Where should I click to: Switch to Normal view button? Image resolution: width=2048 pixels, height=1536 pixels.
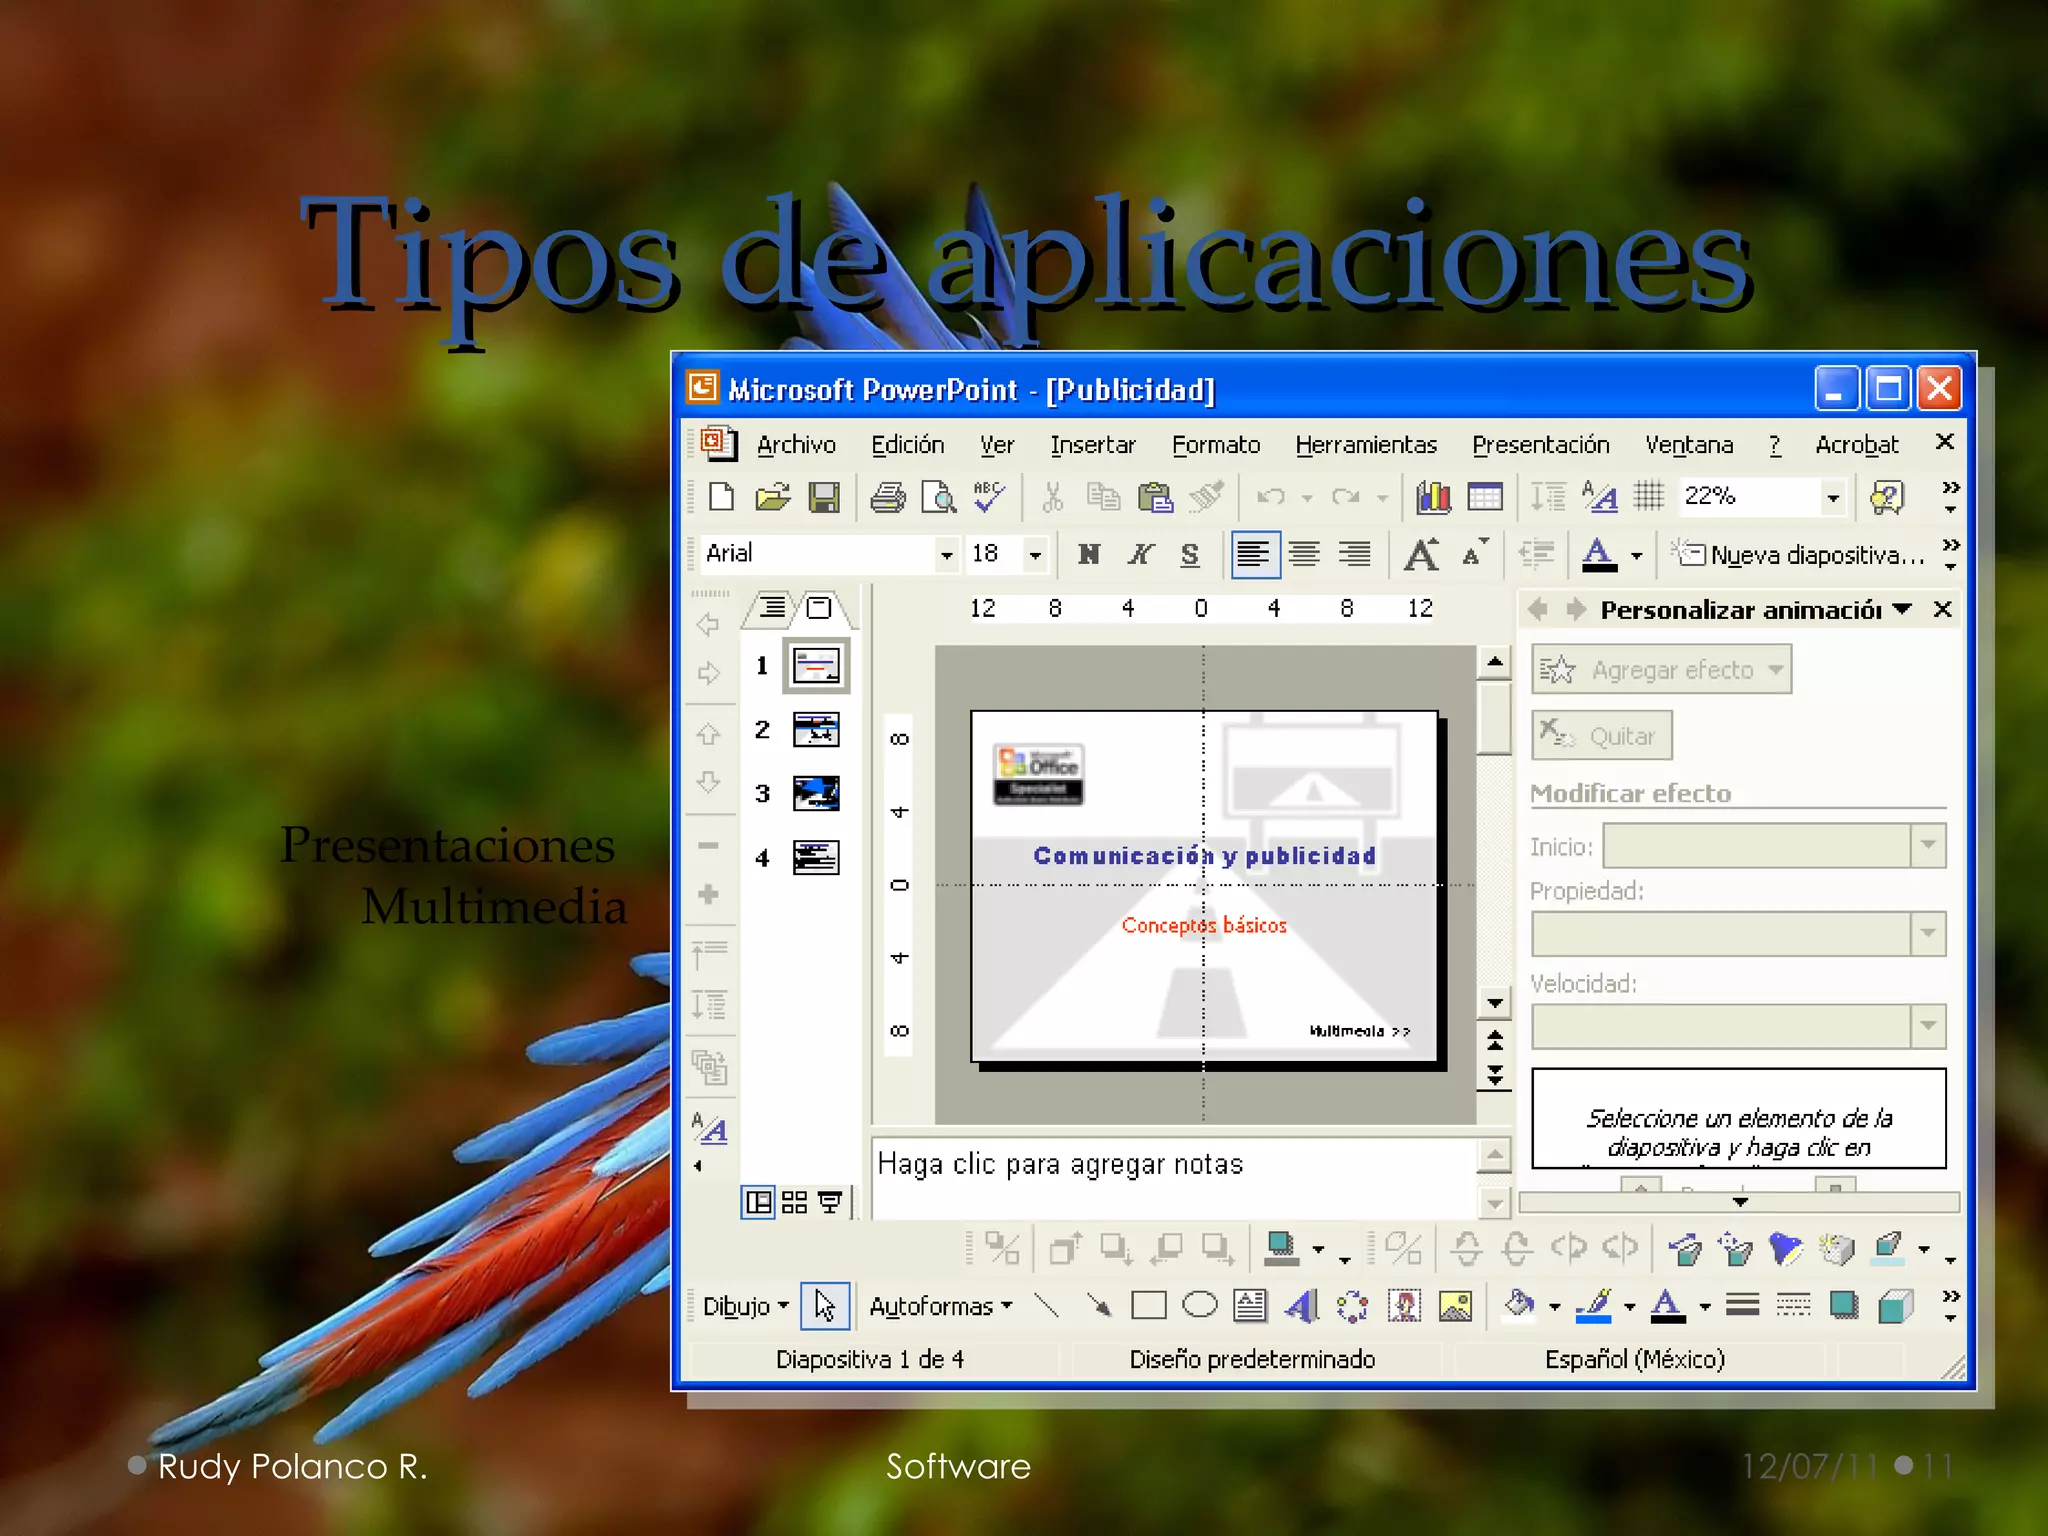(758, 1201)
